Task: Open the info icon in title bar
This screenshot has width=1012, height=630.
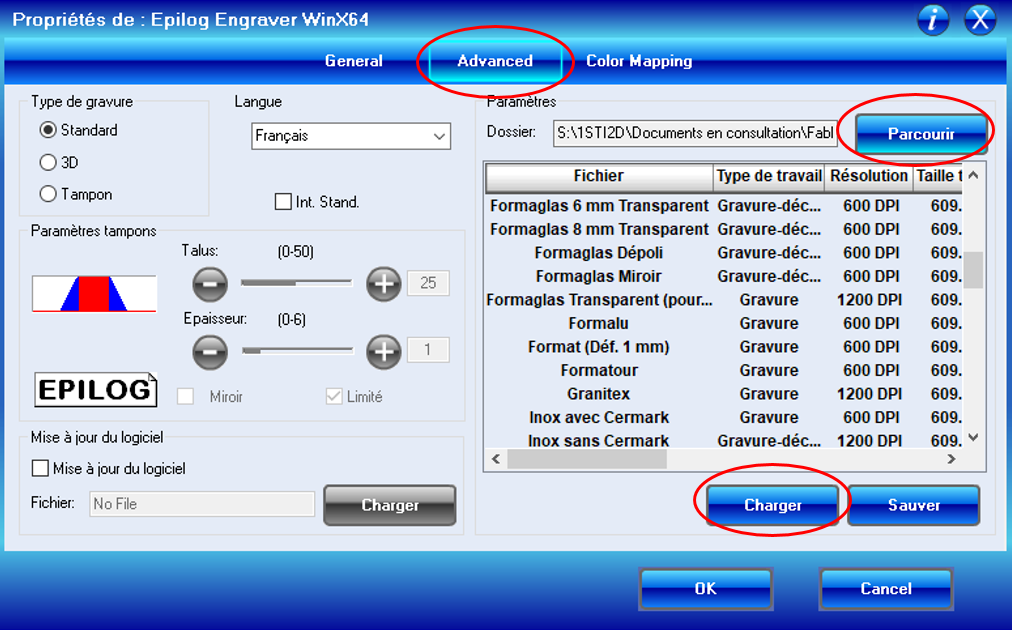Action: tap(933, 20)
